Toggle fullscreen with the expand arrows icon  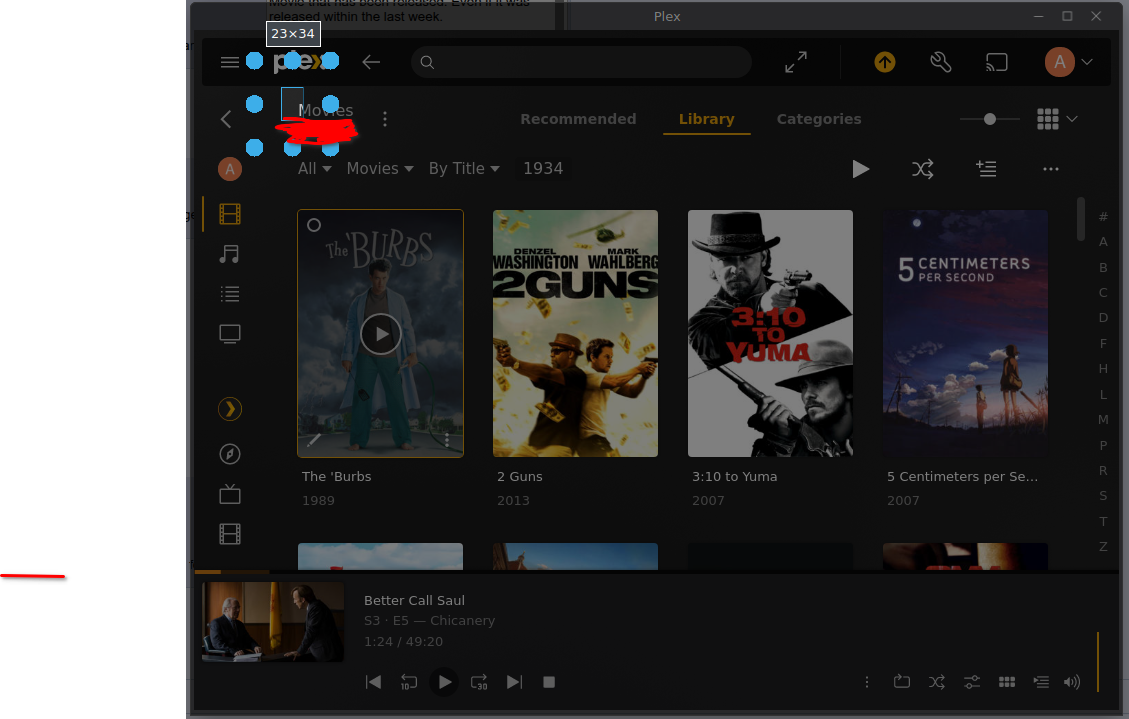[796, 63]
